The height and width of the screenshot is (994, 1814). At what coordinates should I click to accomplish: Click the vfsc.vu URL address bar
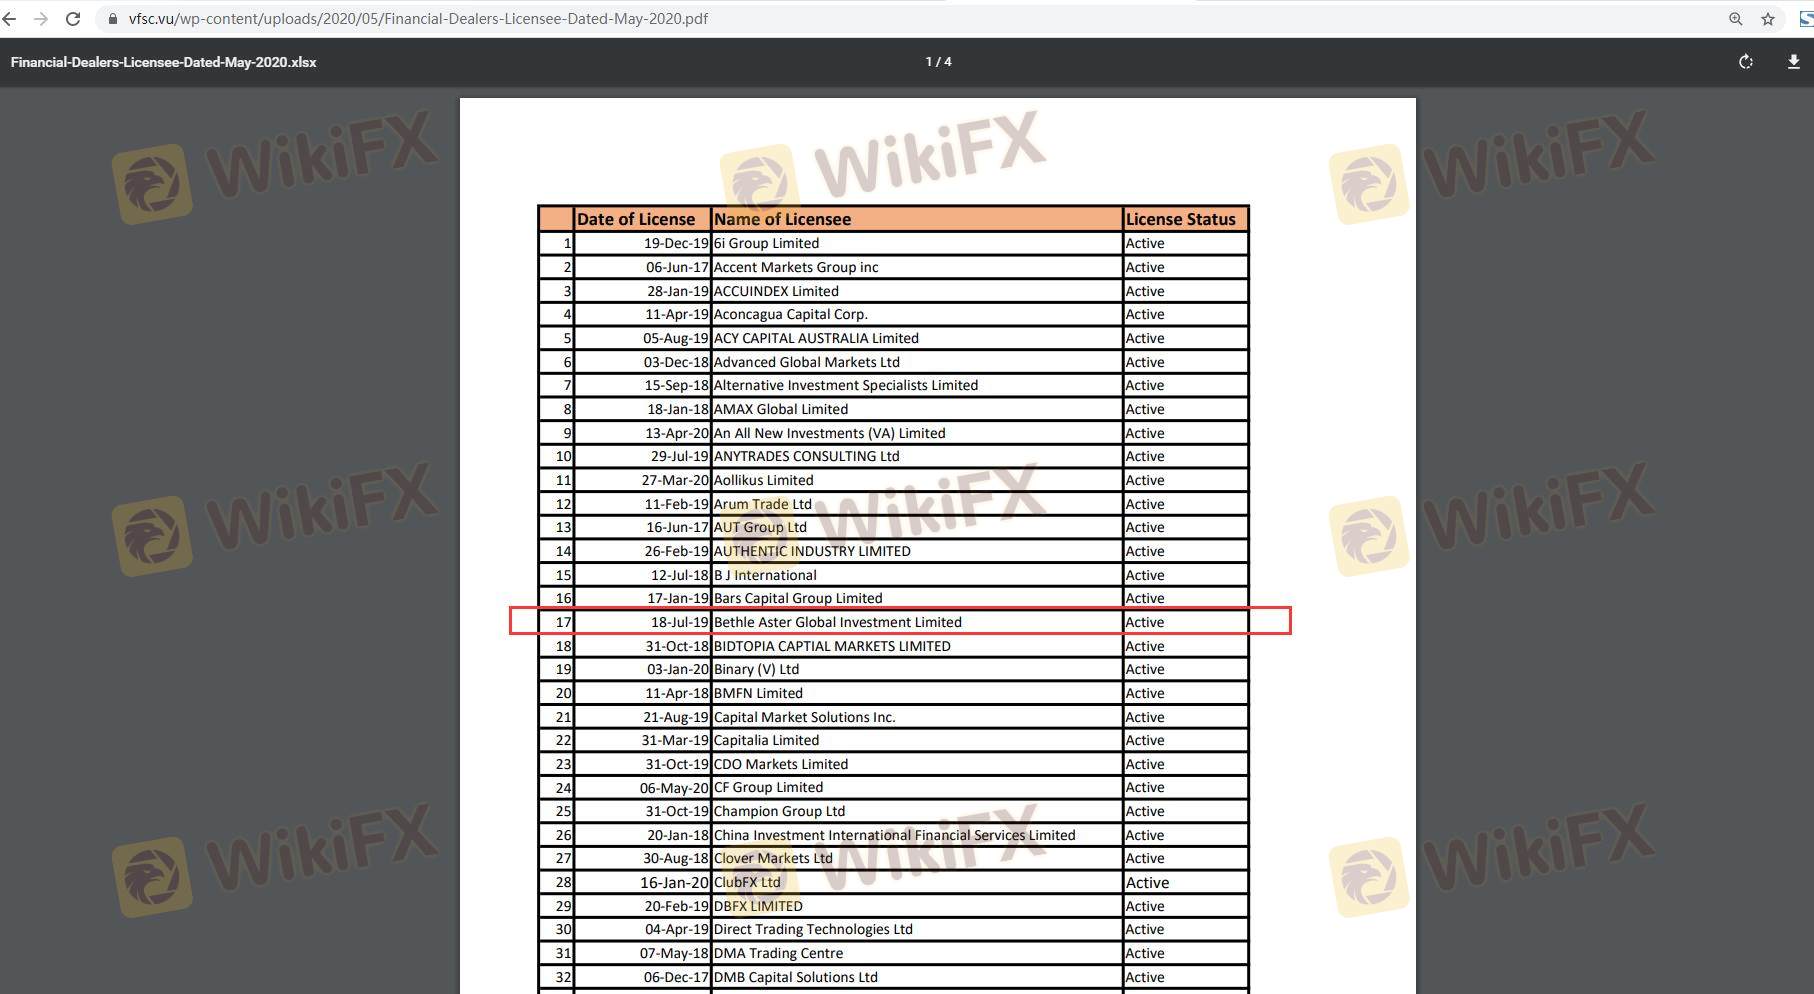point(418,19)
